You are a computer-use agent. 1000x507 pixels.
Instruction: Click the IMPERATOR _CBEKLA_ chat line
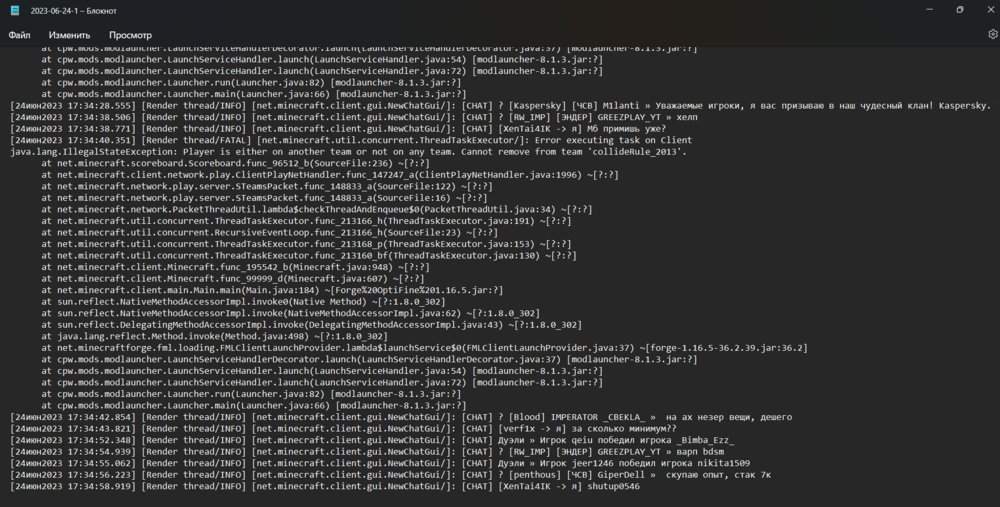pyautogui.click(x=401, y=417)
